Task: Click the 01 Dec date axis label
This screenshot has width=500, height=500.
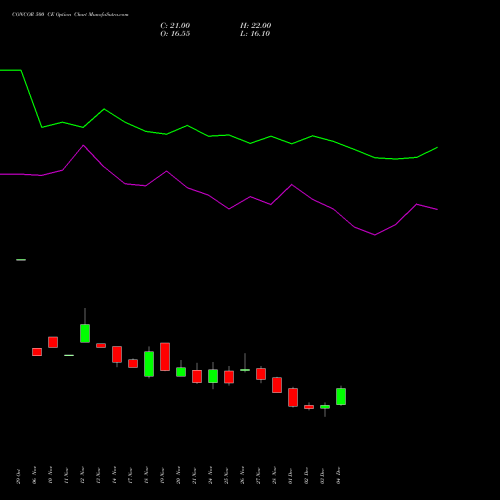Action: [x=290, y=476]
